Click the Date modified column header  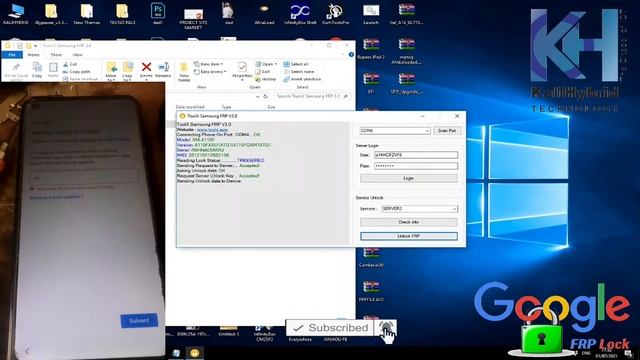click(x=190, y=107)
